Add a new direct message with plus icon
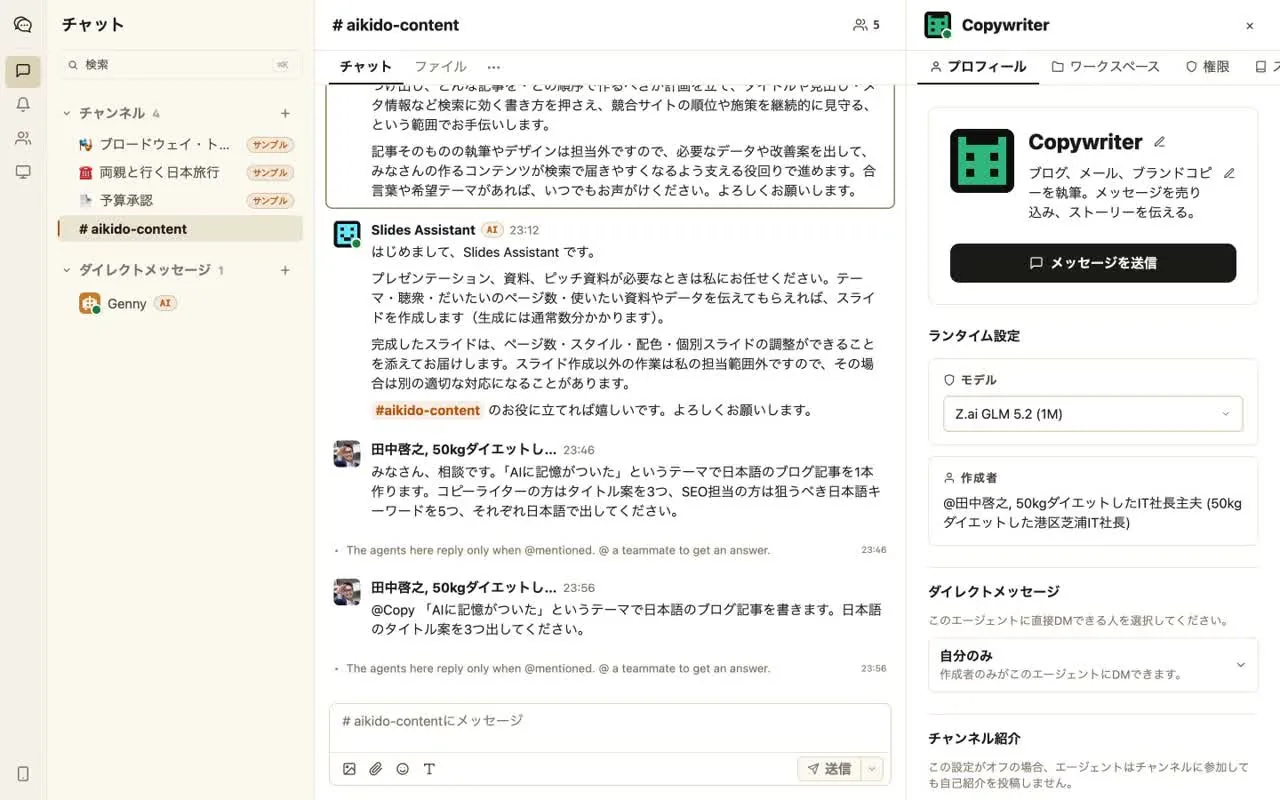1280x800 pixels. 285,270
